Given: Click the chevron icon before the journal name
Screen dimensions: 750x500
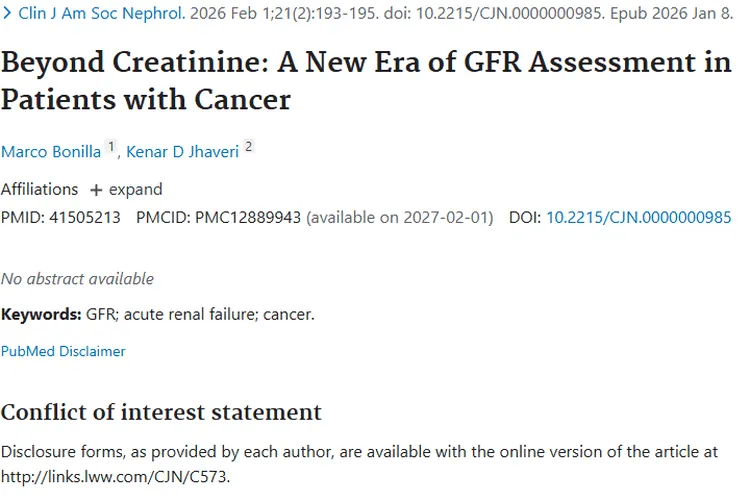Looking at the screenshot, I should click(x=7, y=16).
